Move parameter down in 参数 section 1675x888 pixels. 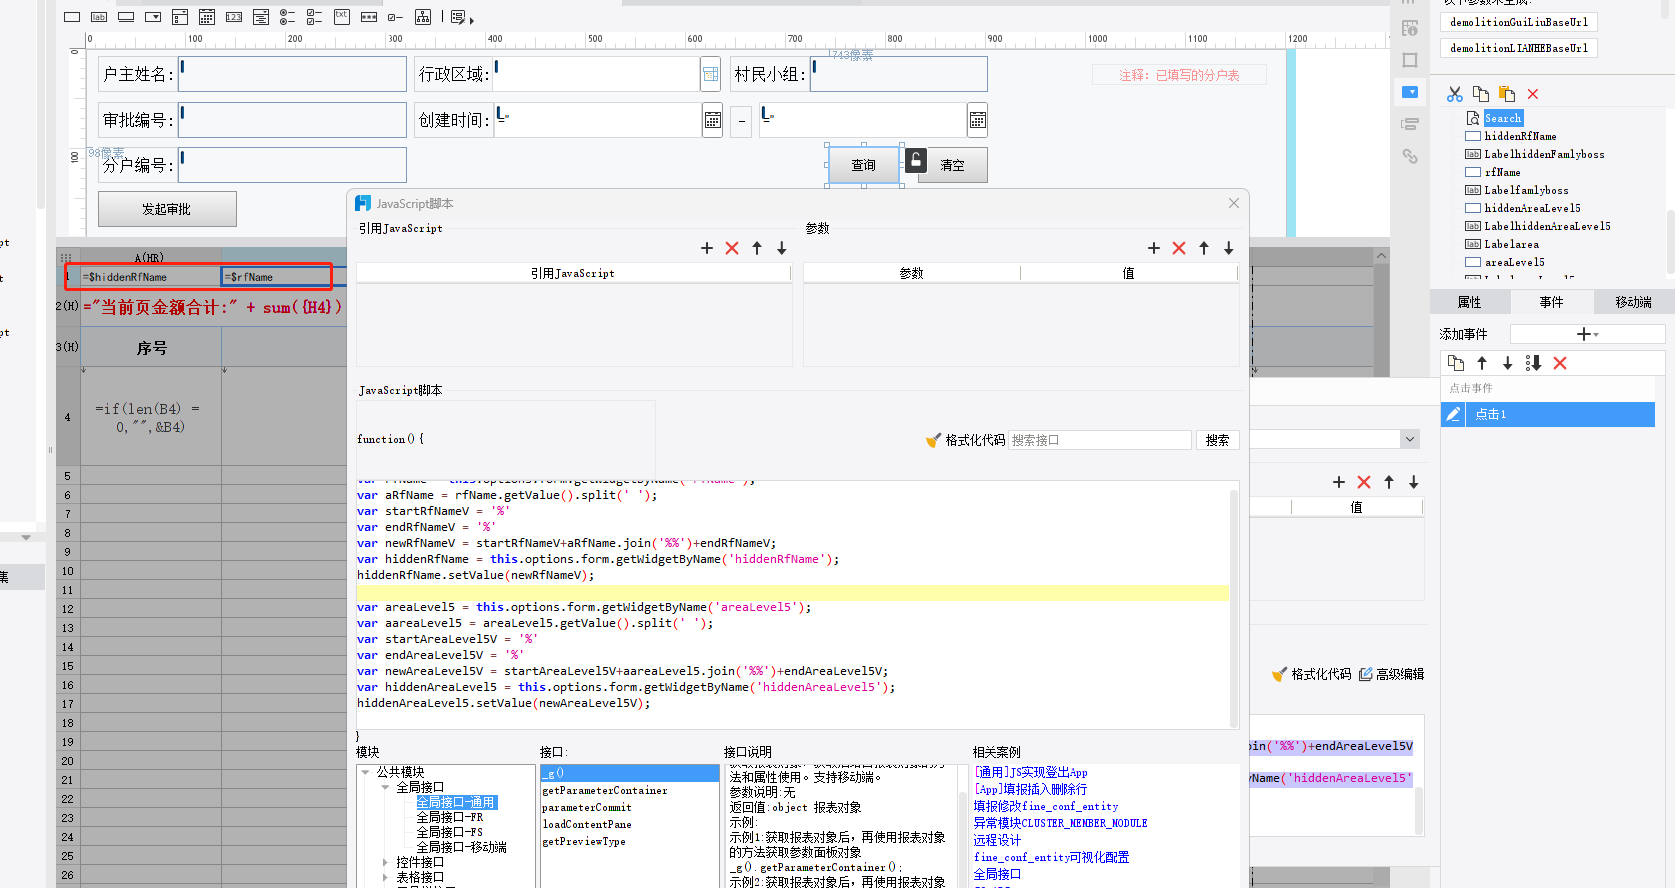1229,248
